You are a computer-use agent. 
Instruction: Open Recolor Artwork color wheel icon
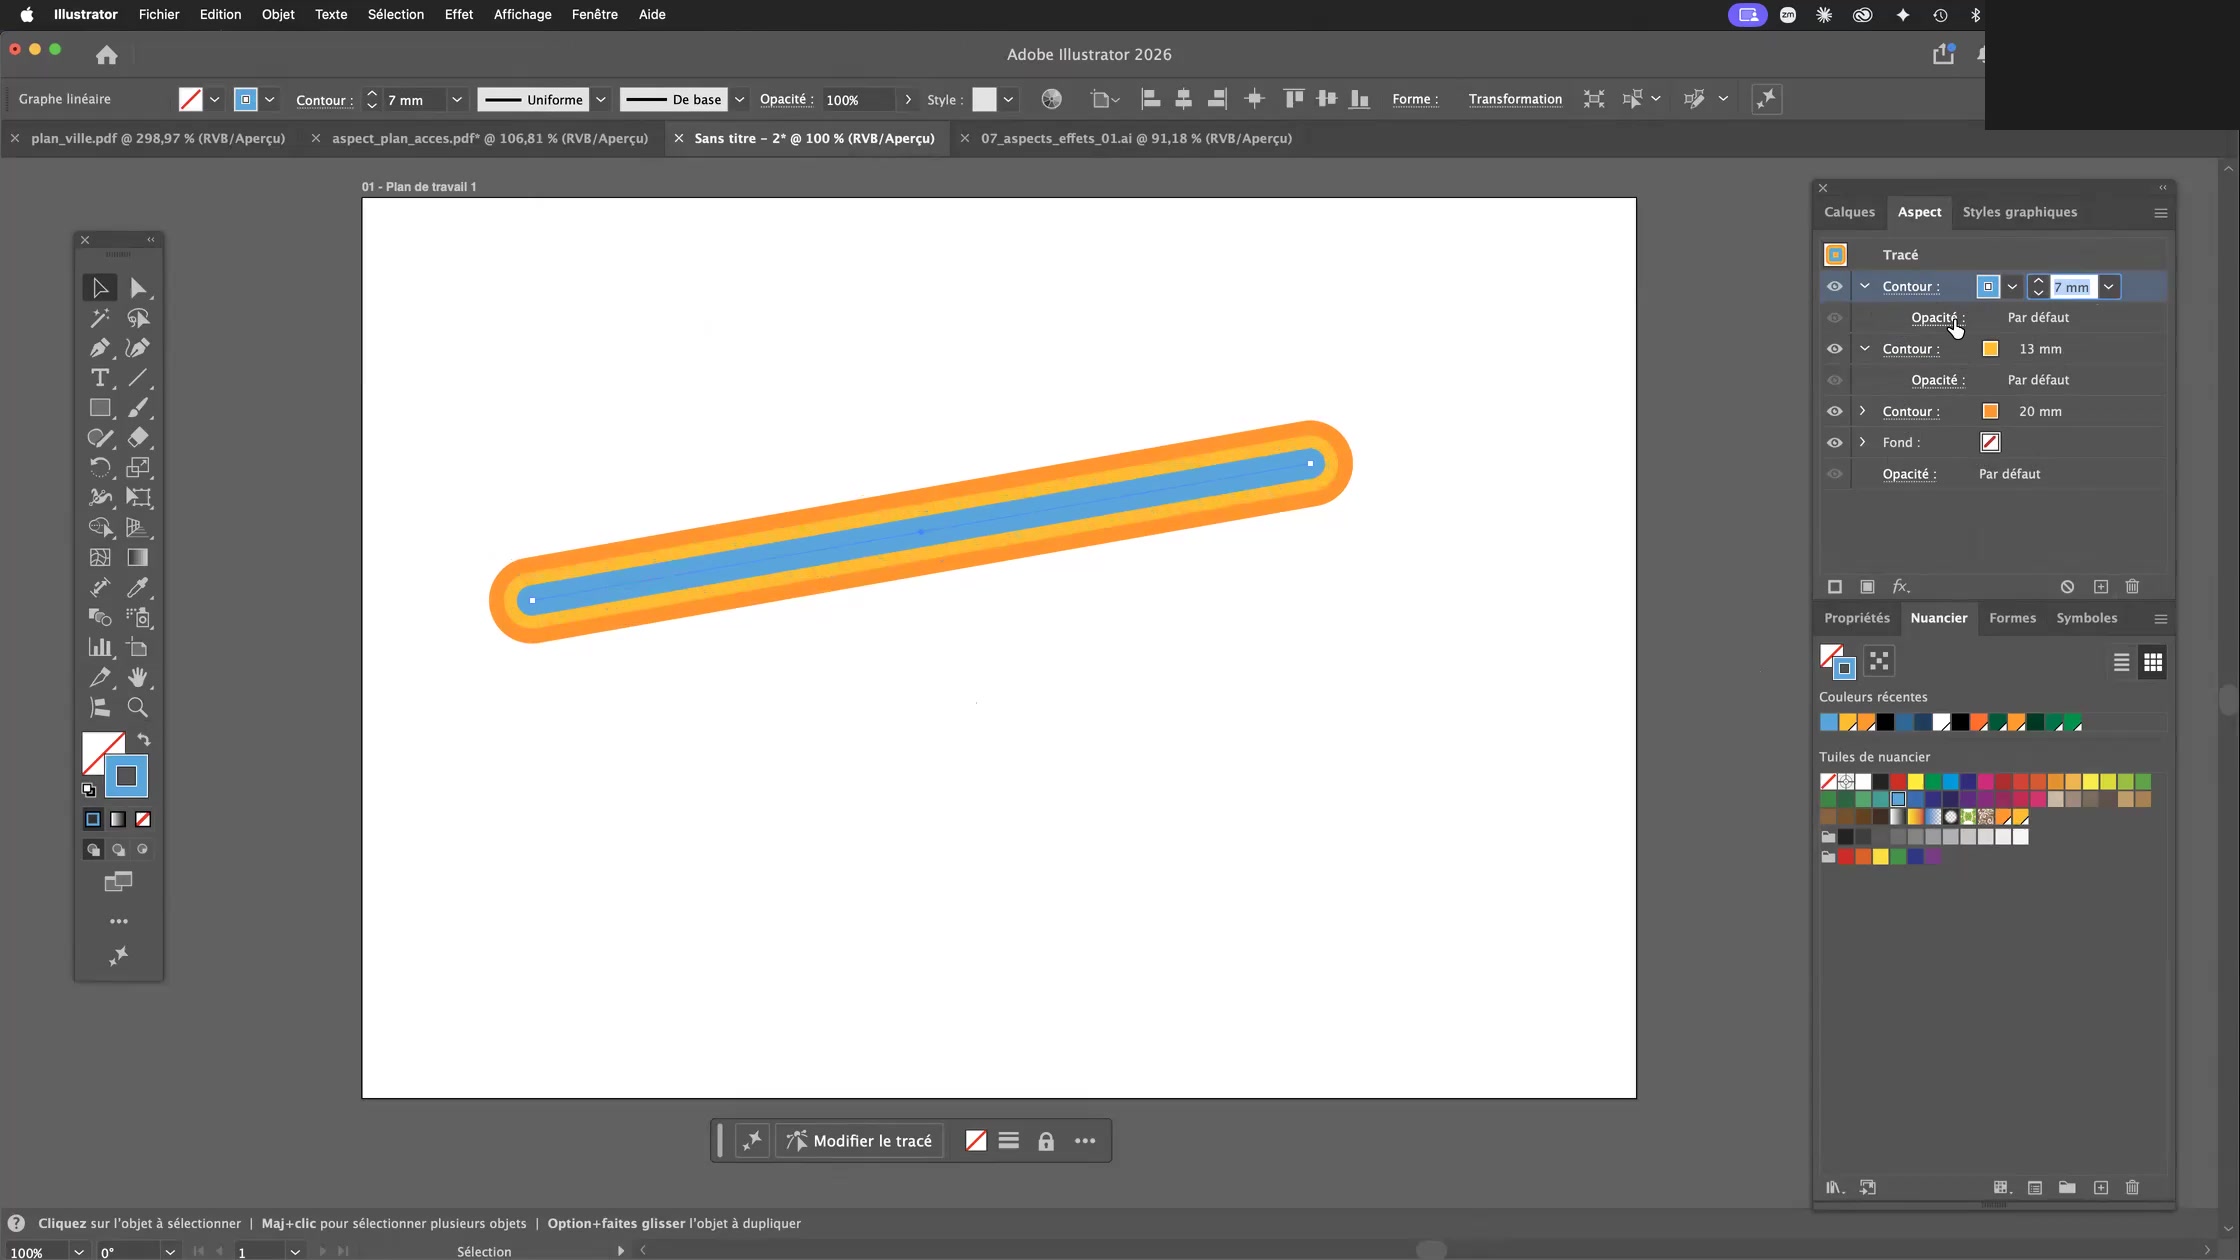point(1051,99)
